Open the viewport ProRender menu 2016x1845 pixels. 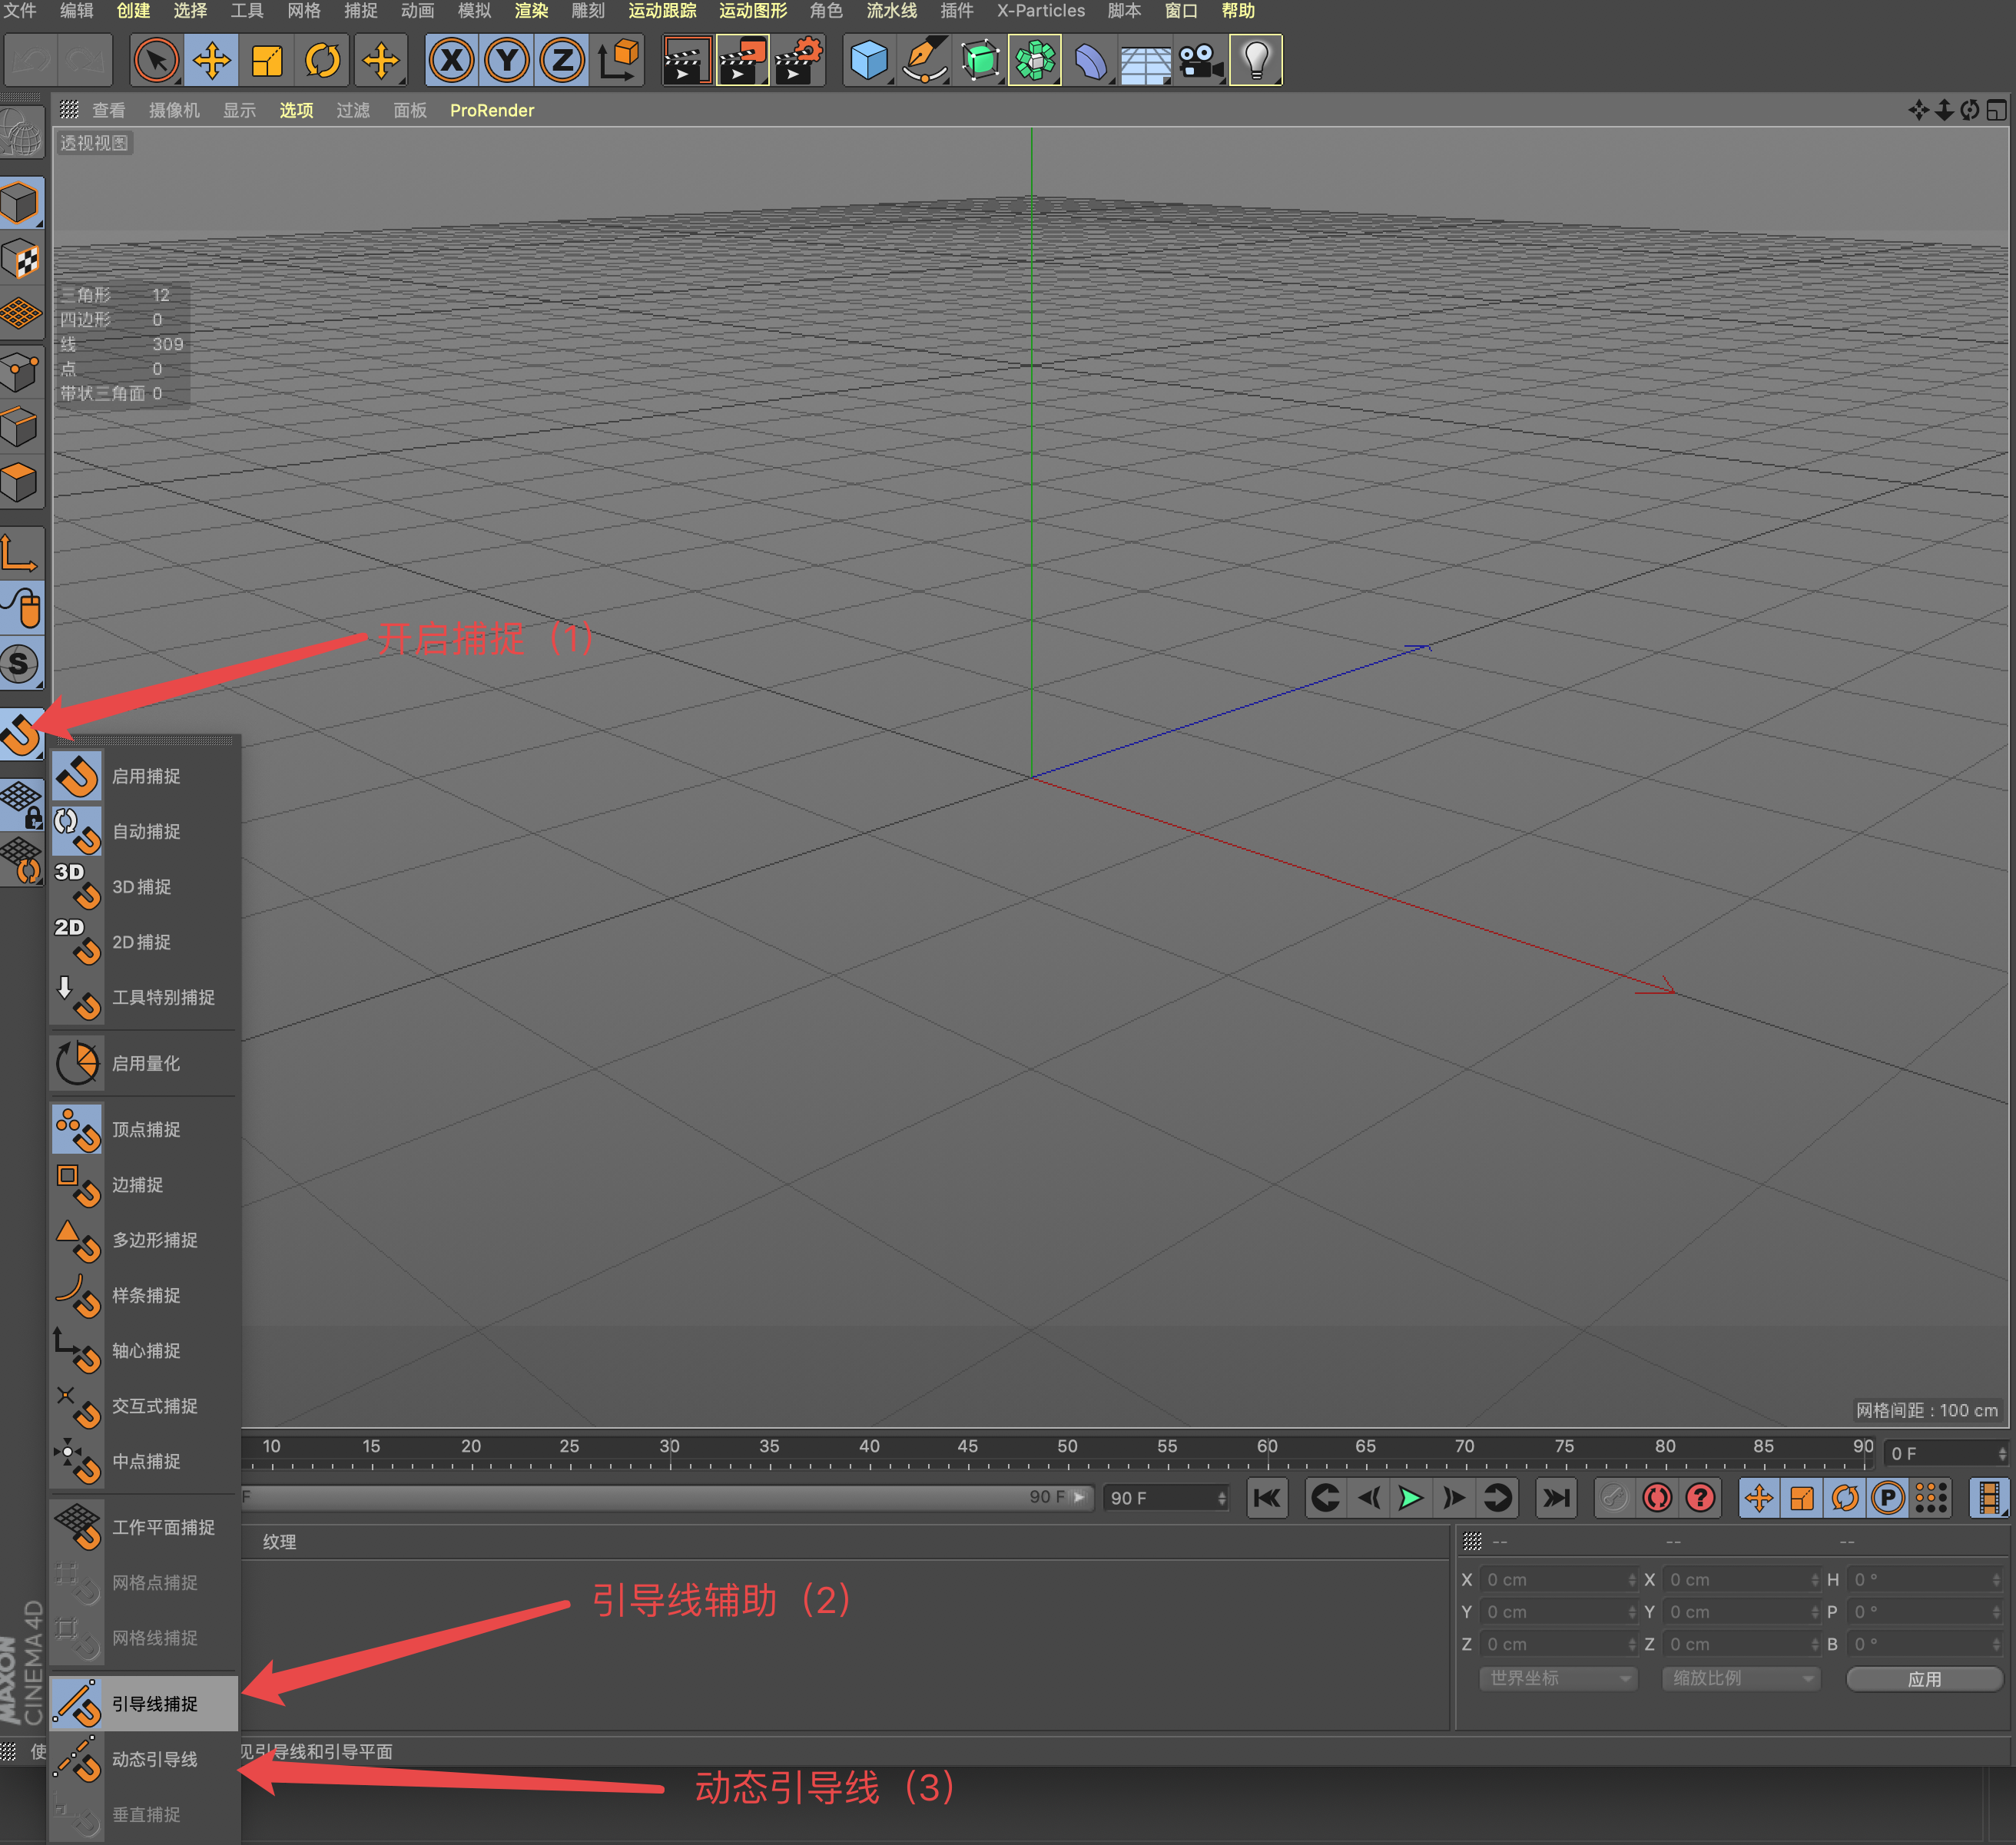[x=492, y=110]
